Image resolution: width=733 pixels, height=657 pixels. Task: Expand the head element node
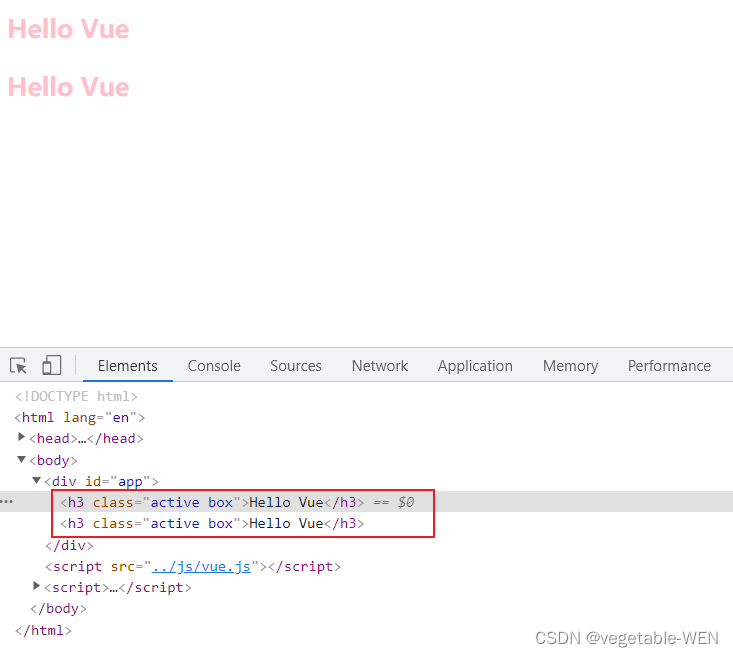pyautogui.click(x=21, y=437)
